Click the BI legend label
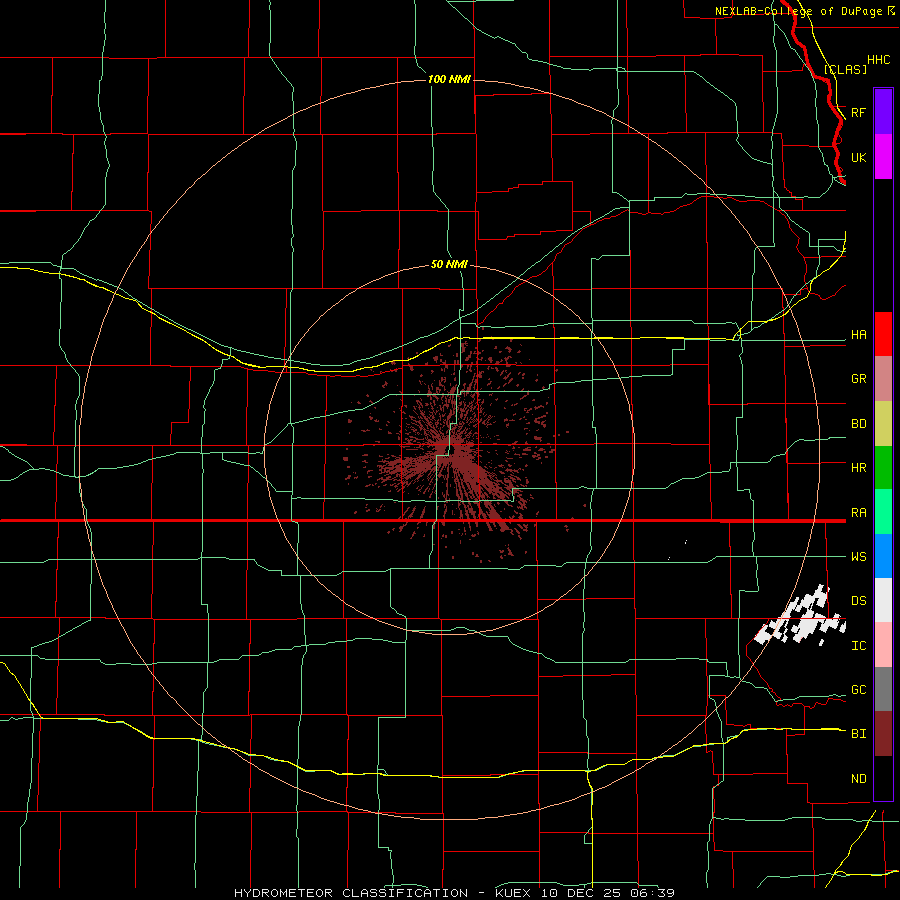The height and width of the screenshot is (900, 900). 859,734
